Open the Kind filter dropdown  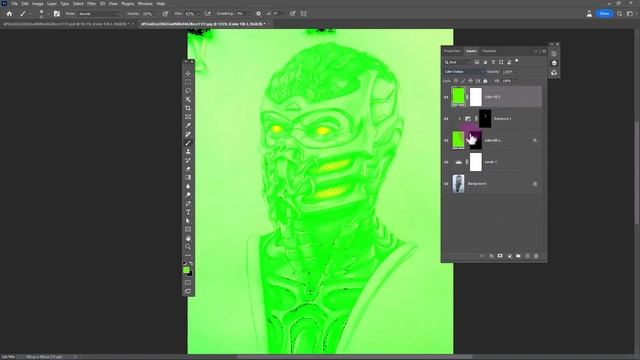[457, 62]
